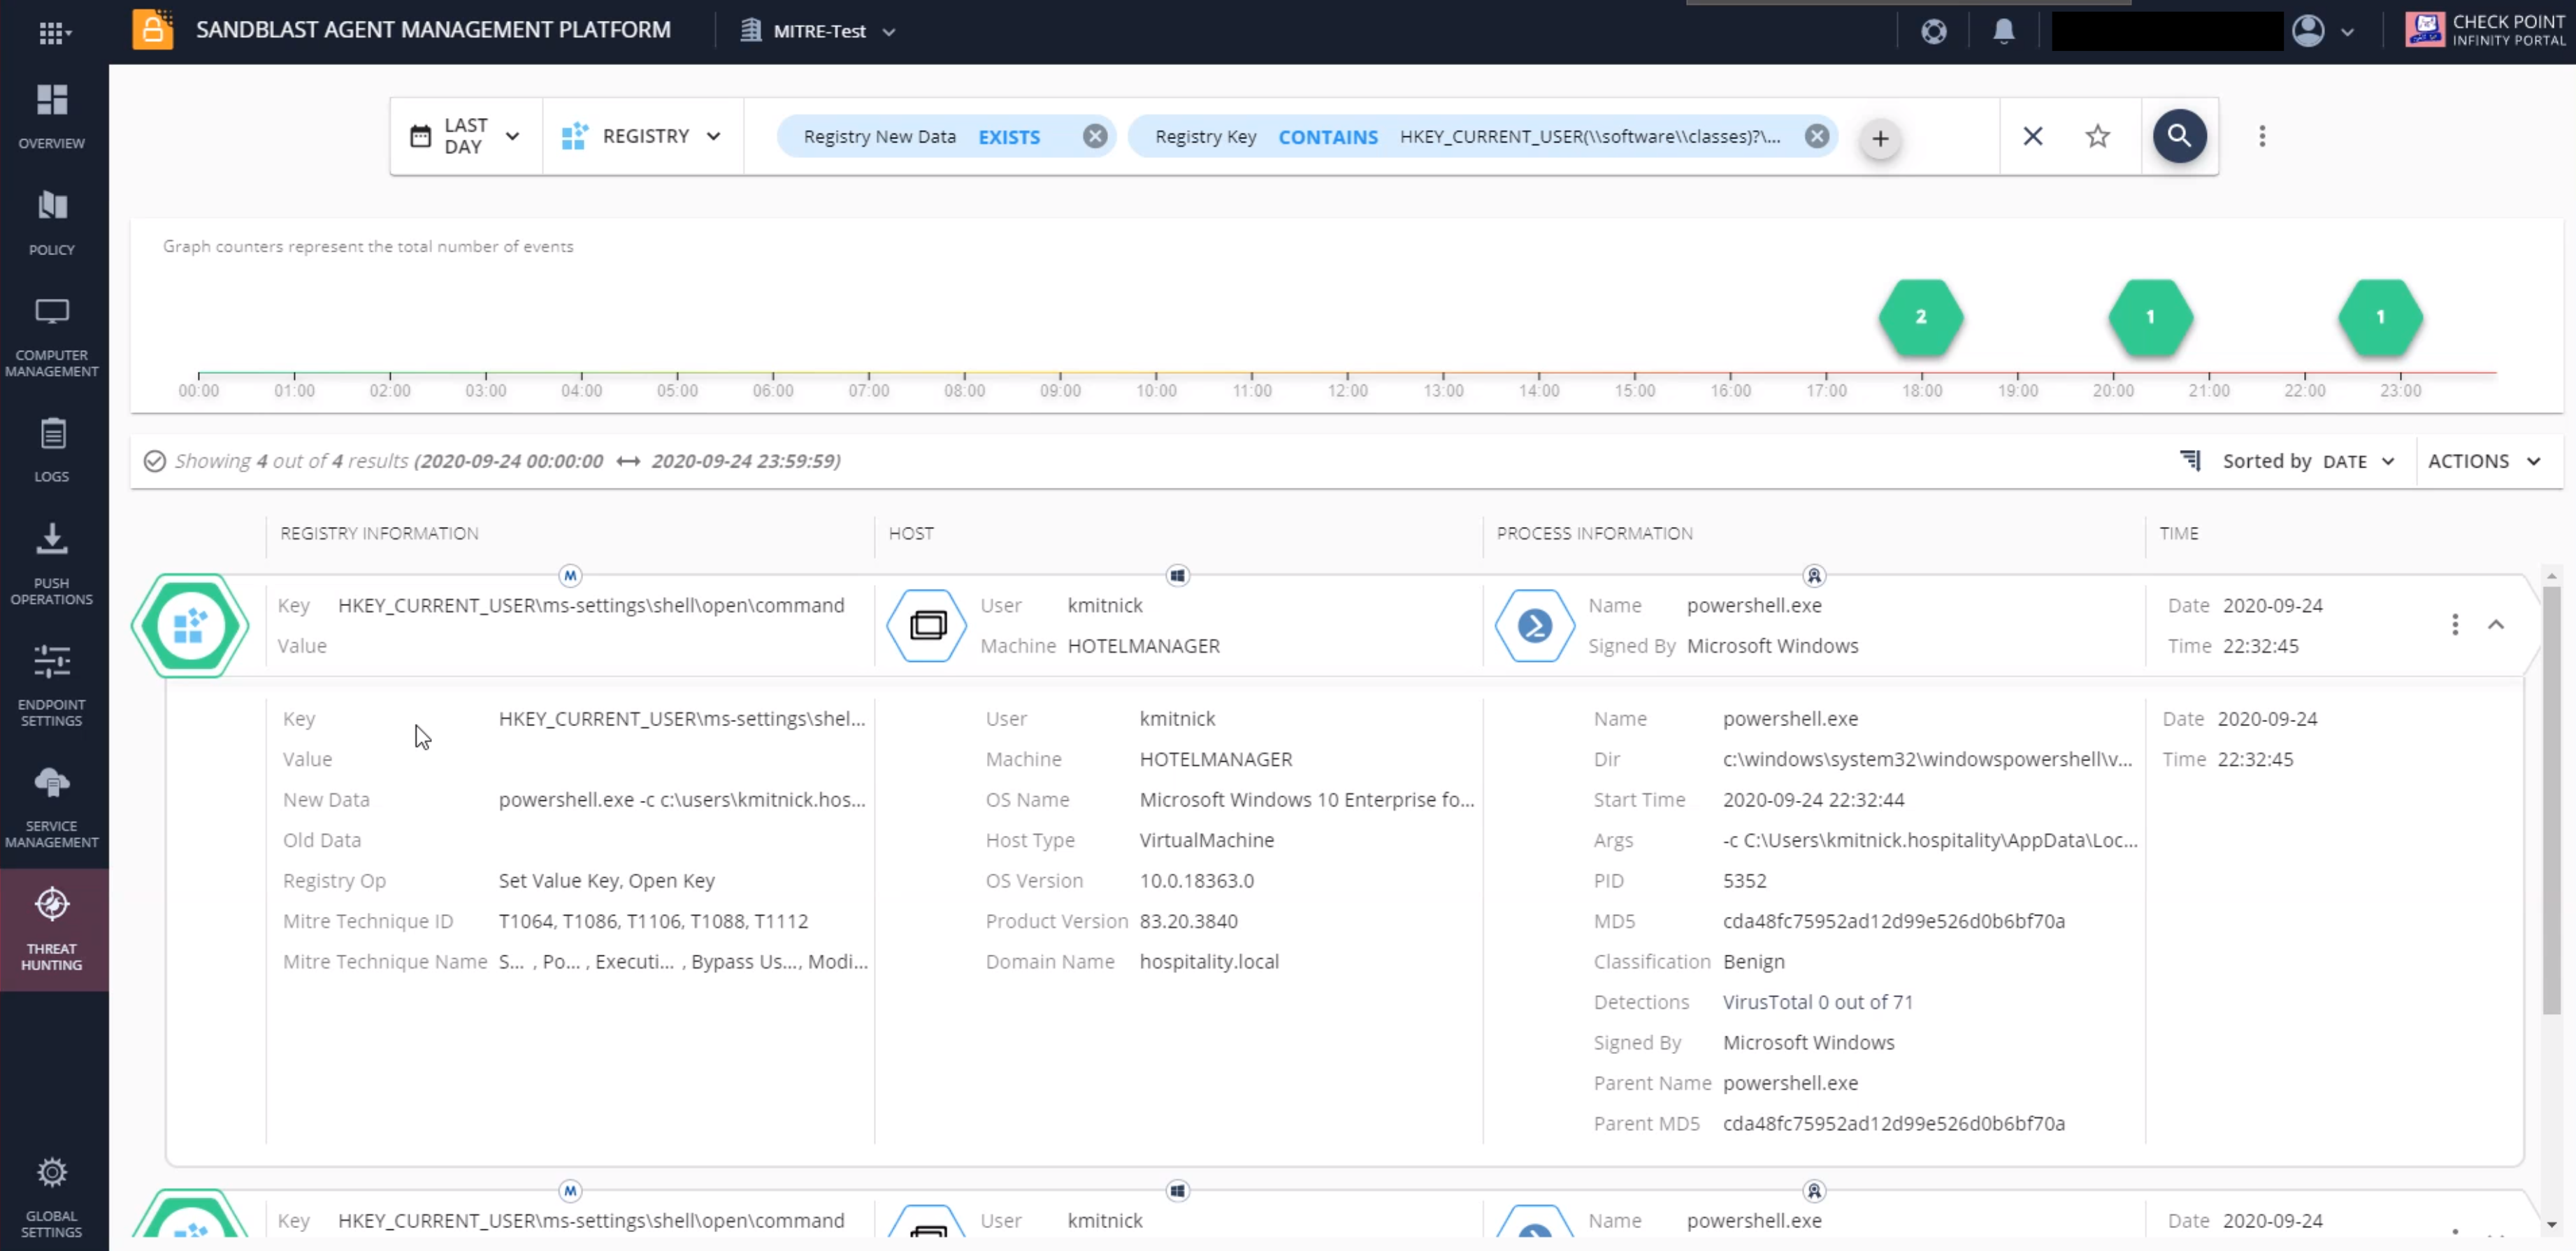Expand the user account chevron
Screen dimensions: 2576x1251
(x=2347, y=32)
